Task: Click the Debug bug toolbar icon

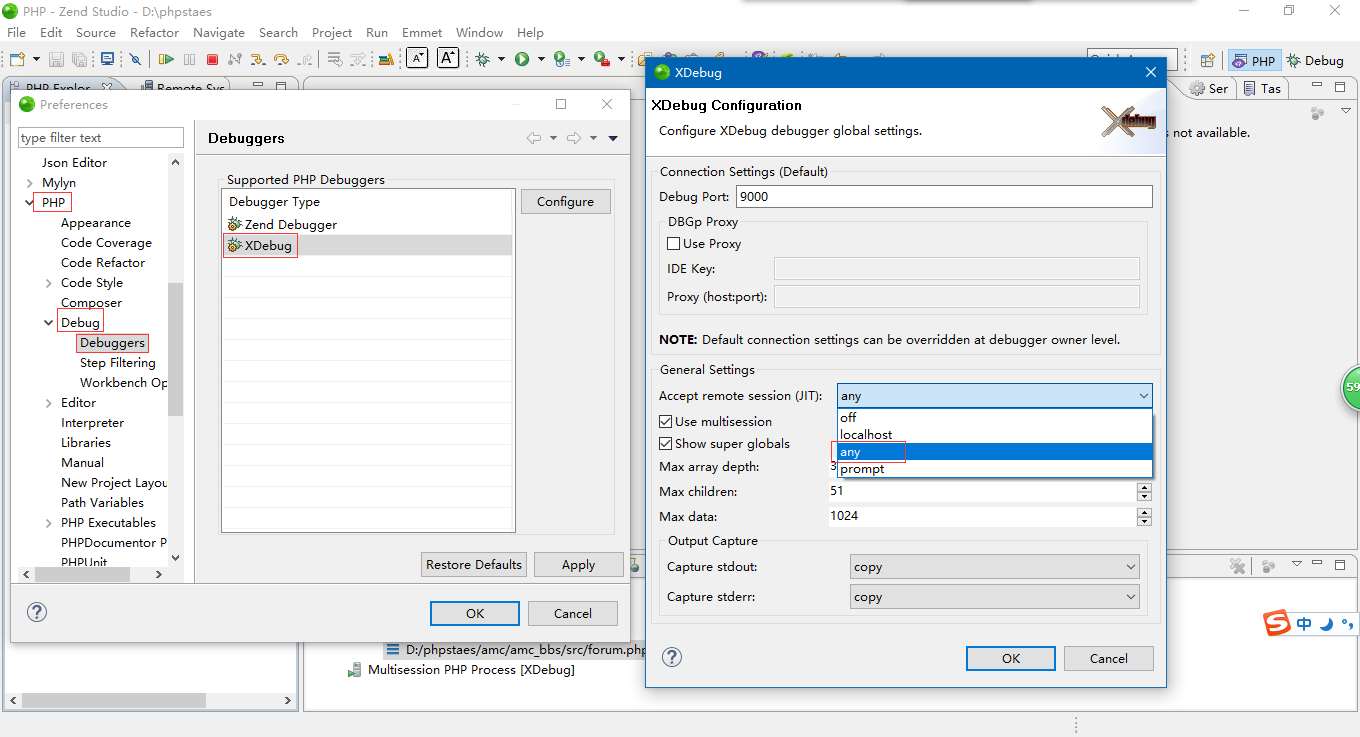Action: point(482,59)
